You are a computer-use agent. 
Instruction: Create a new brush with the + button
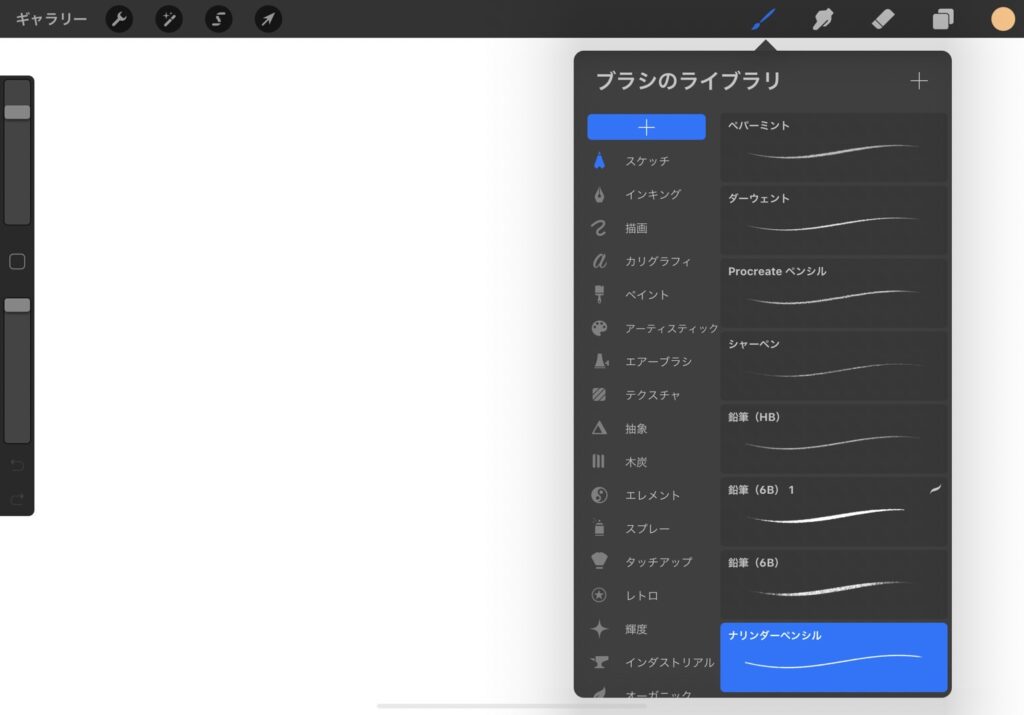[x=918, y=81]
